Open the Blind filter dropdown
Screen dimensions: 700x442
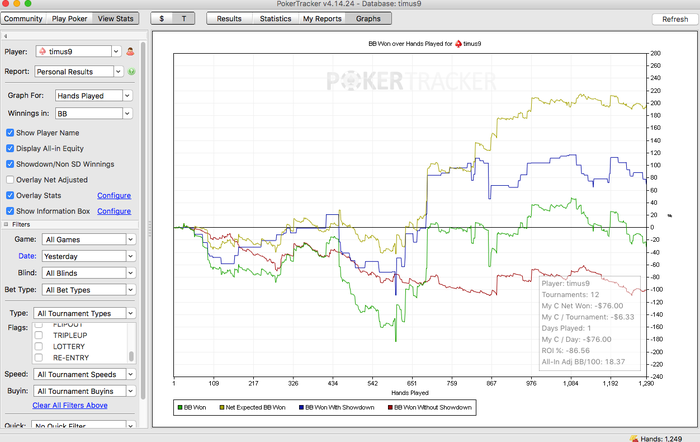click(88, 273)
